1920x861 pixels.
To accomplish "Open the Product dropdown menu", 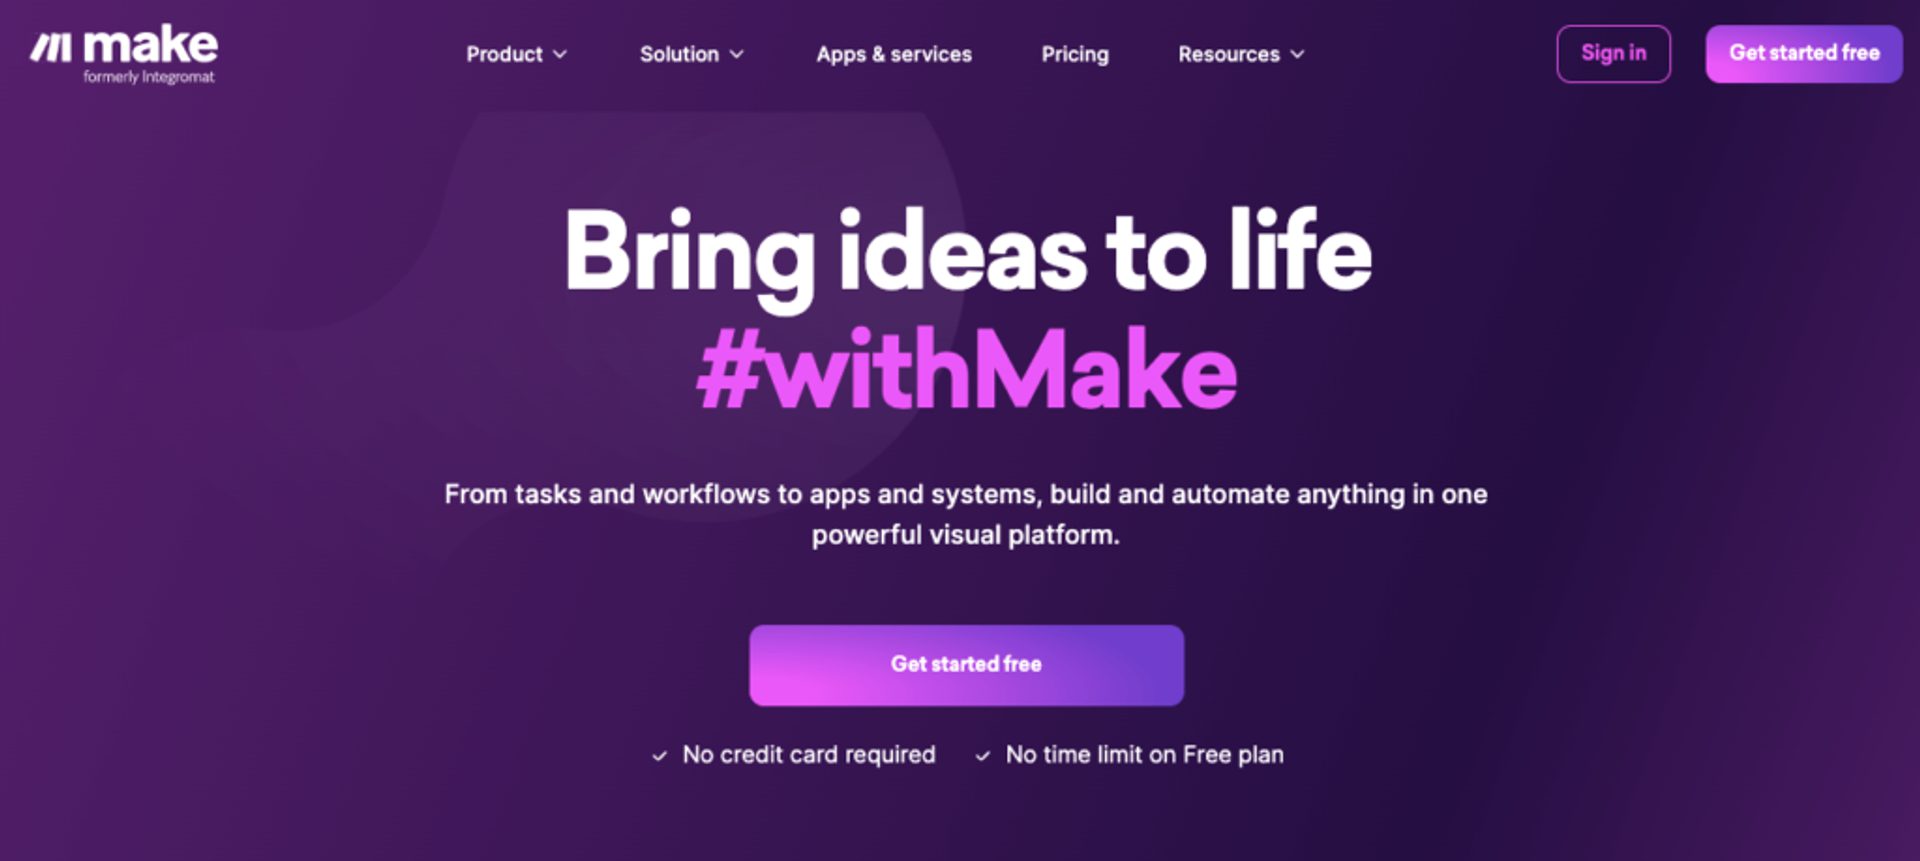I will [x=516, y=54].
